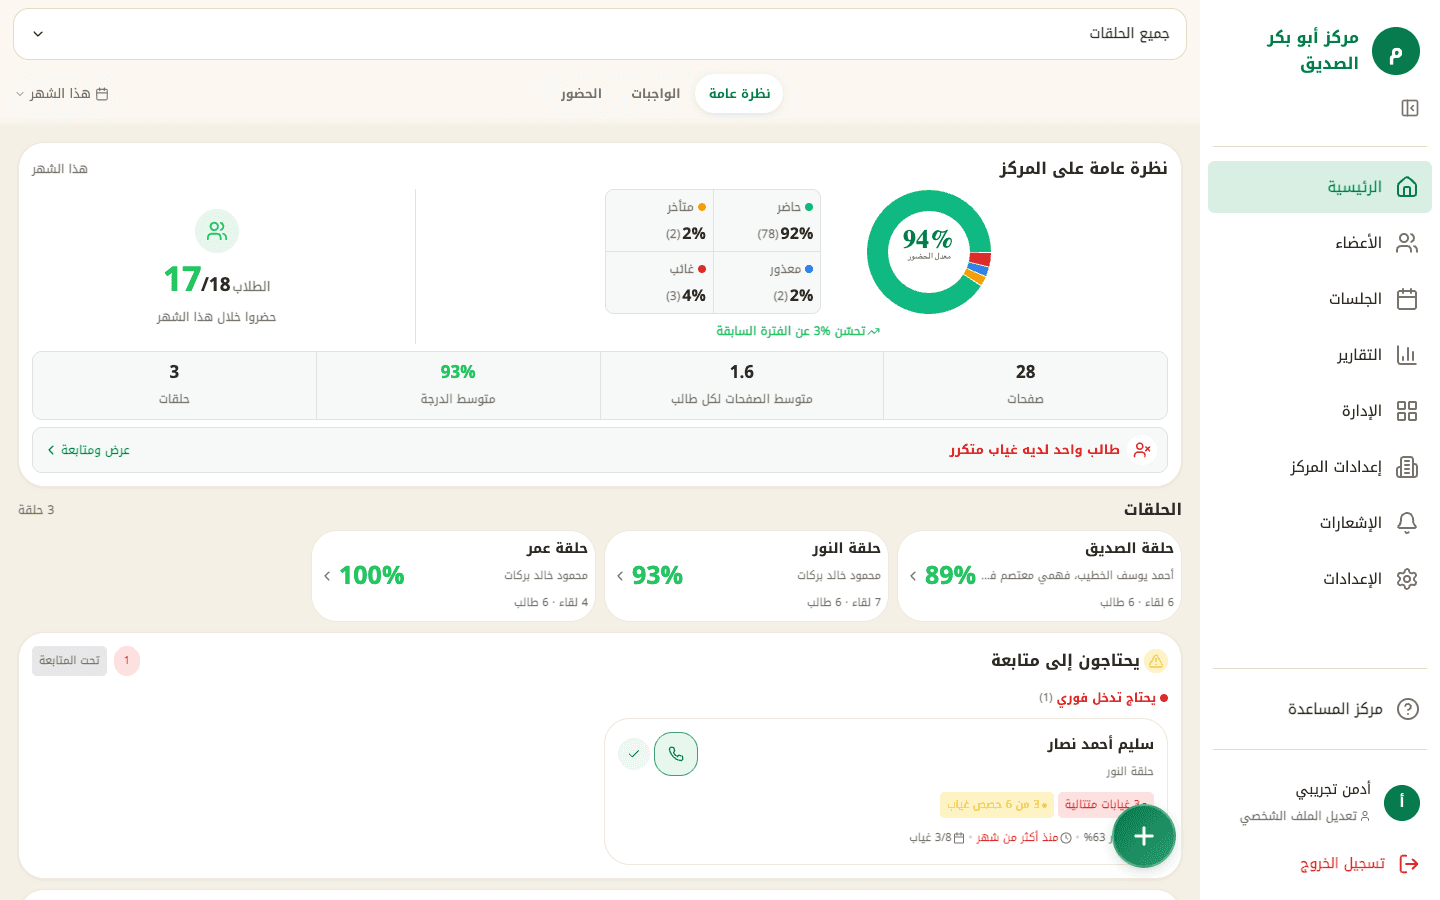Click تحسّن 3% عن الفترة السابقة text
The height and width of the screenshot is (900, 1440).
(791, 331)
